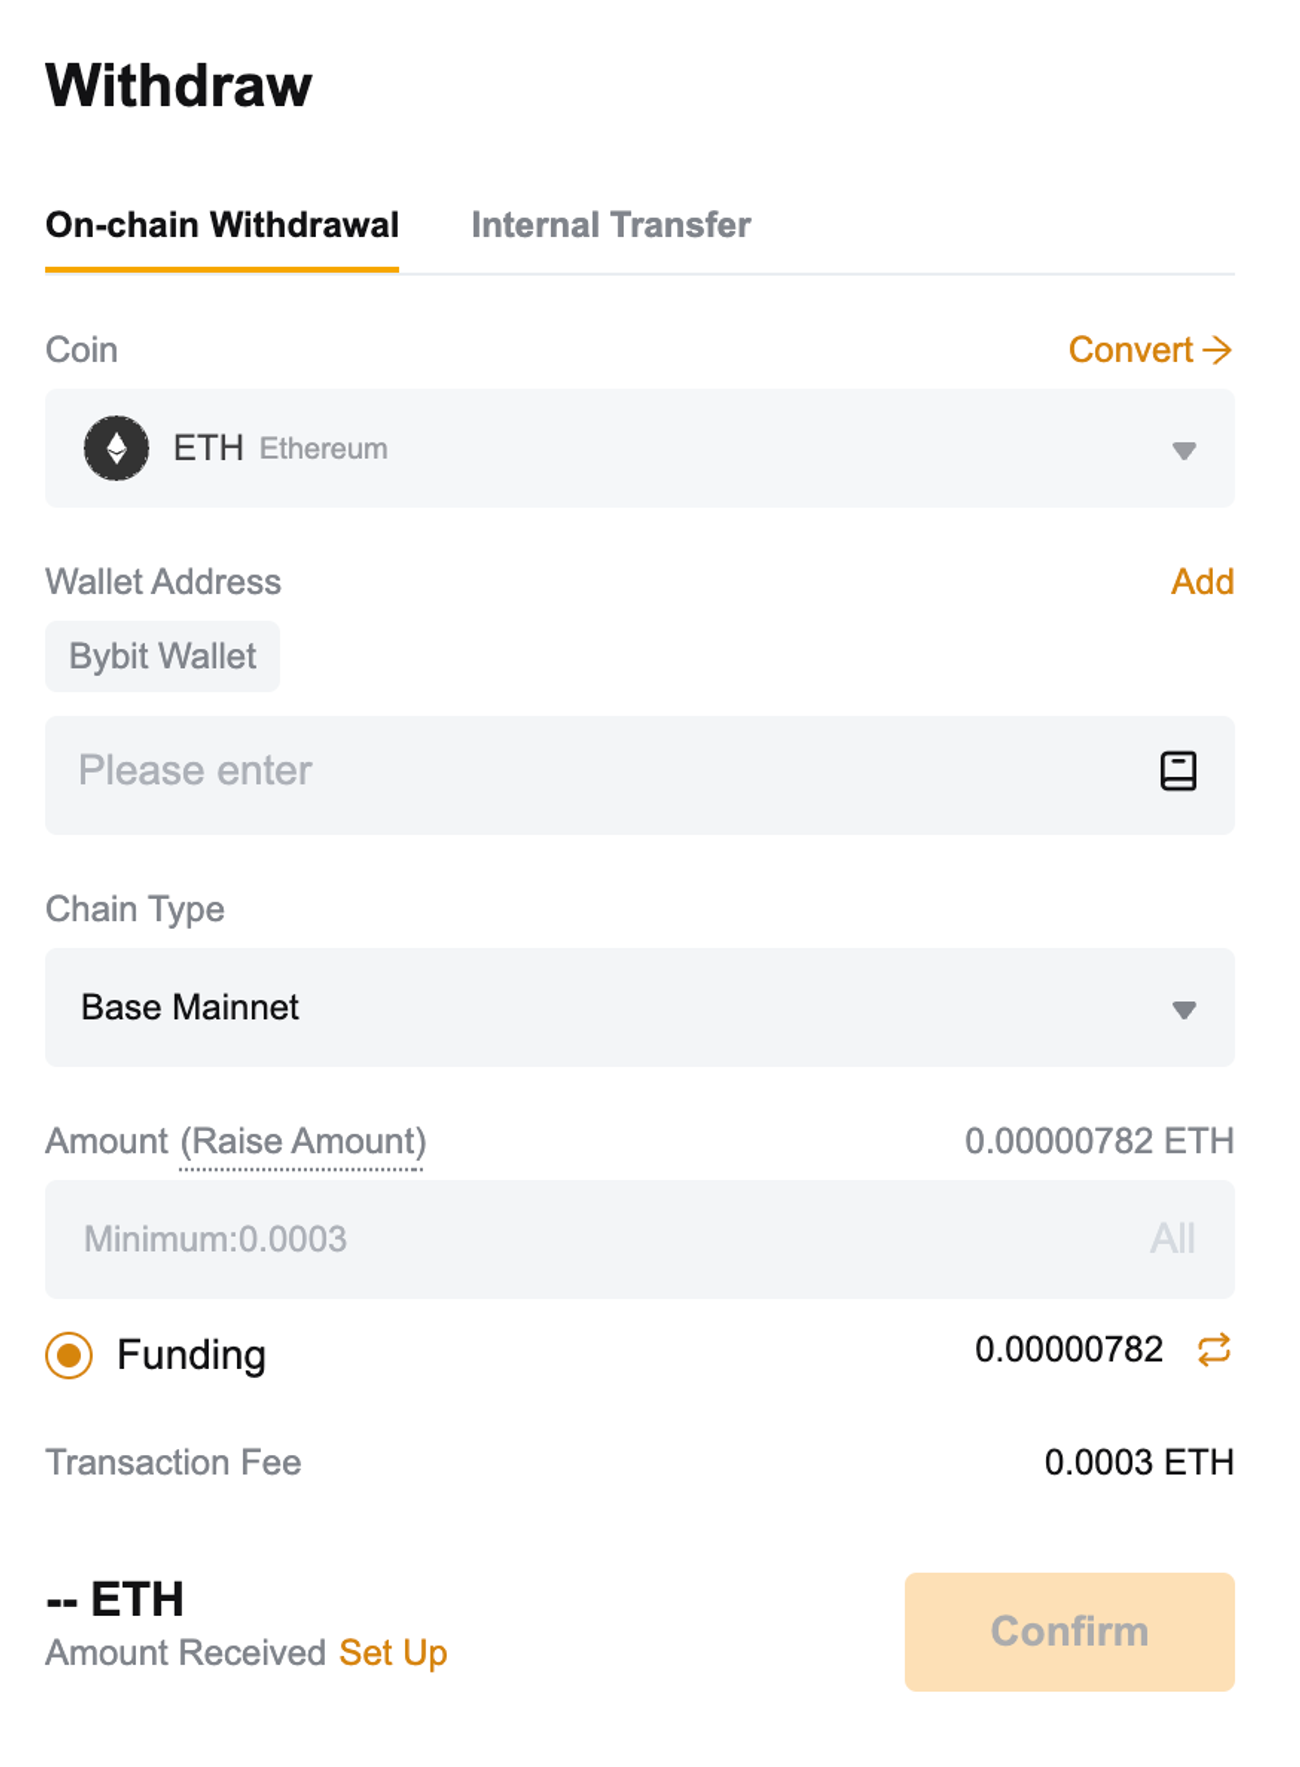This screenshot has height=1767, width=1300.
Task: Expand the Coin dropdown arrow
Action: pyautogui.click(x=1184, y=451)
